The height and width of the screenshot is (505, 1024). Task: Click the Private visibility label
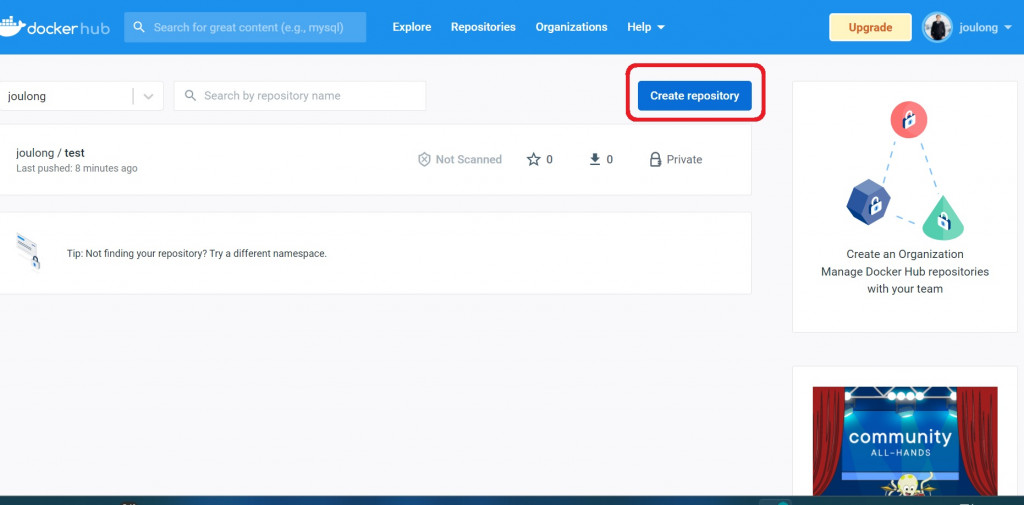point(684,159)
